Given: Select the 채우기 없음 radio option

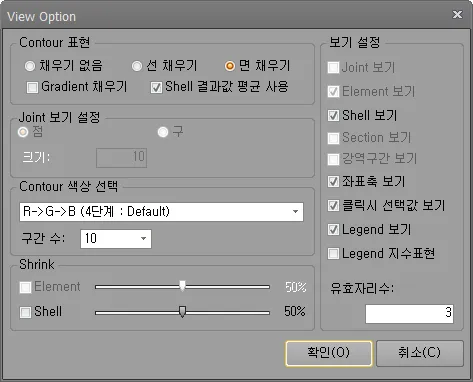Looking at the screenshot, I should tap(30, 66).
